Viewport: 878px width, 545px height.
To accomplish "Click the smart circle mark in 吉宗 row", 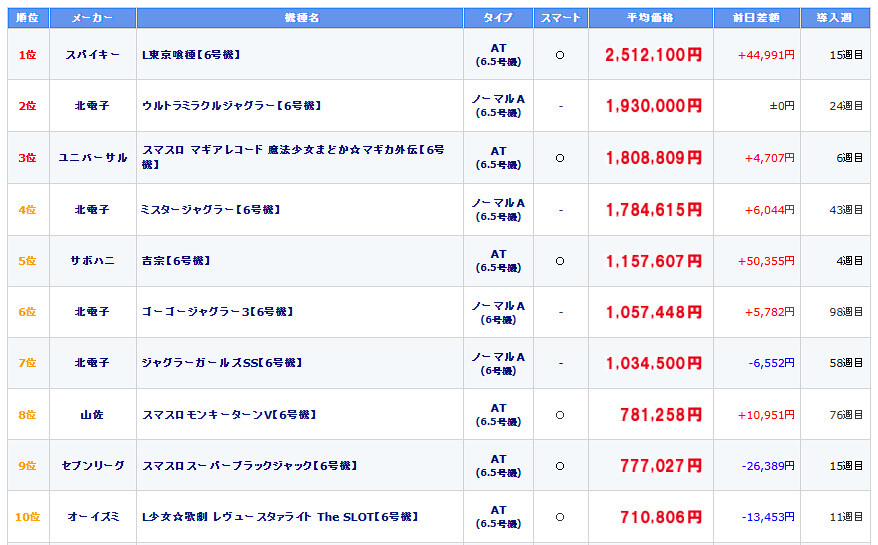I will pyautogui.click(x=560, y=261).
